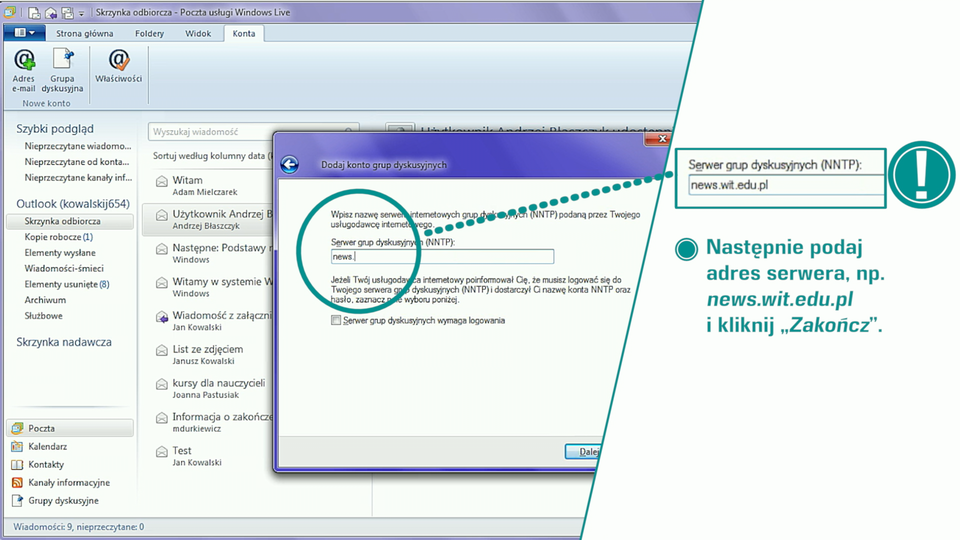Screen dimensions: 960x540
Task: Click the reply quick access icon
Action: pyautogui.click(x=51, y=12)
